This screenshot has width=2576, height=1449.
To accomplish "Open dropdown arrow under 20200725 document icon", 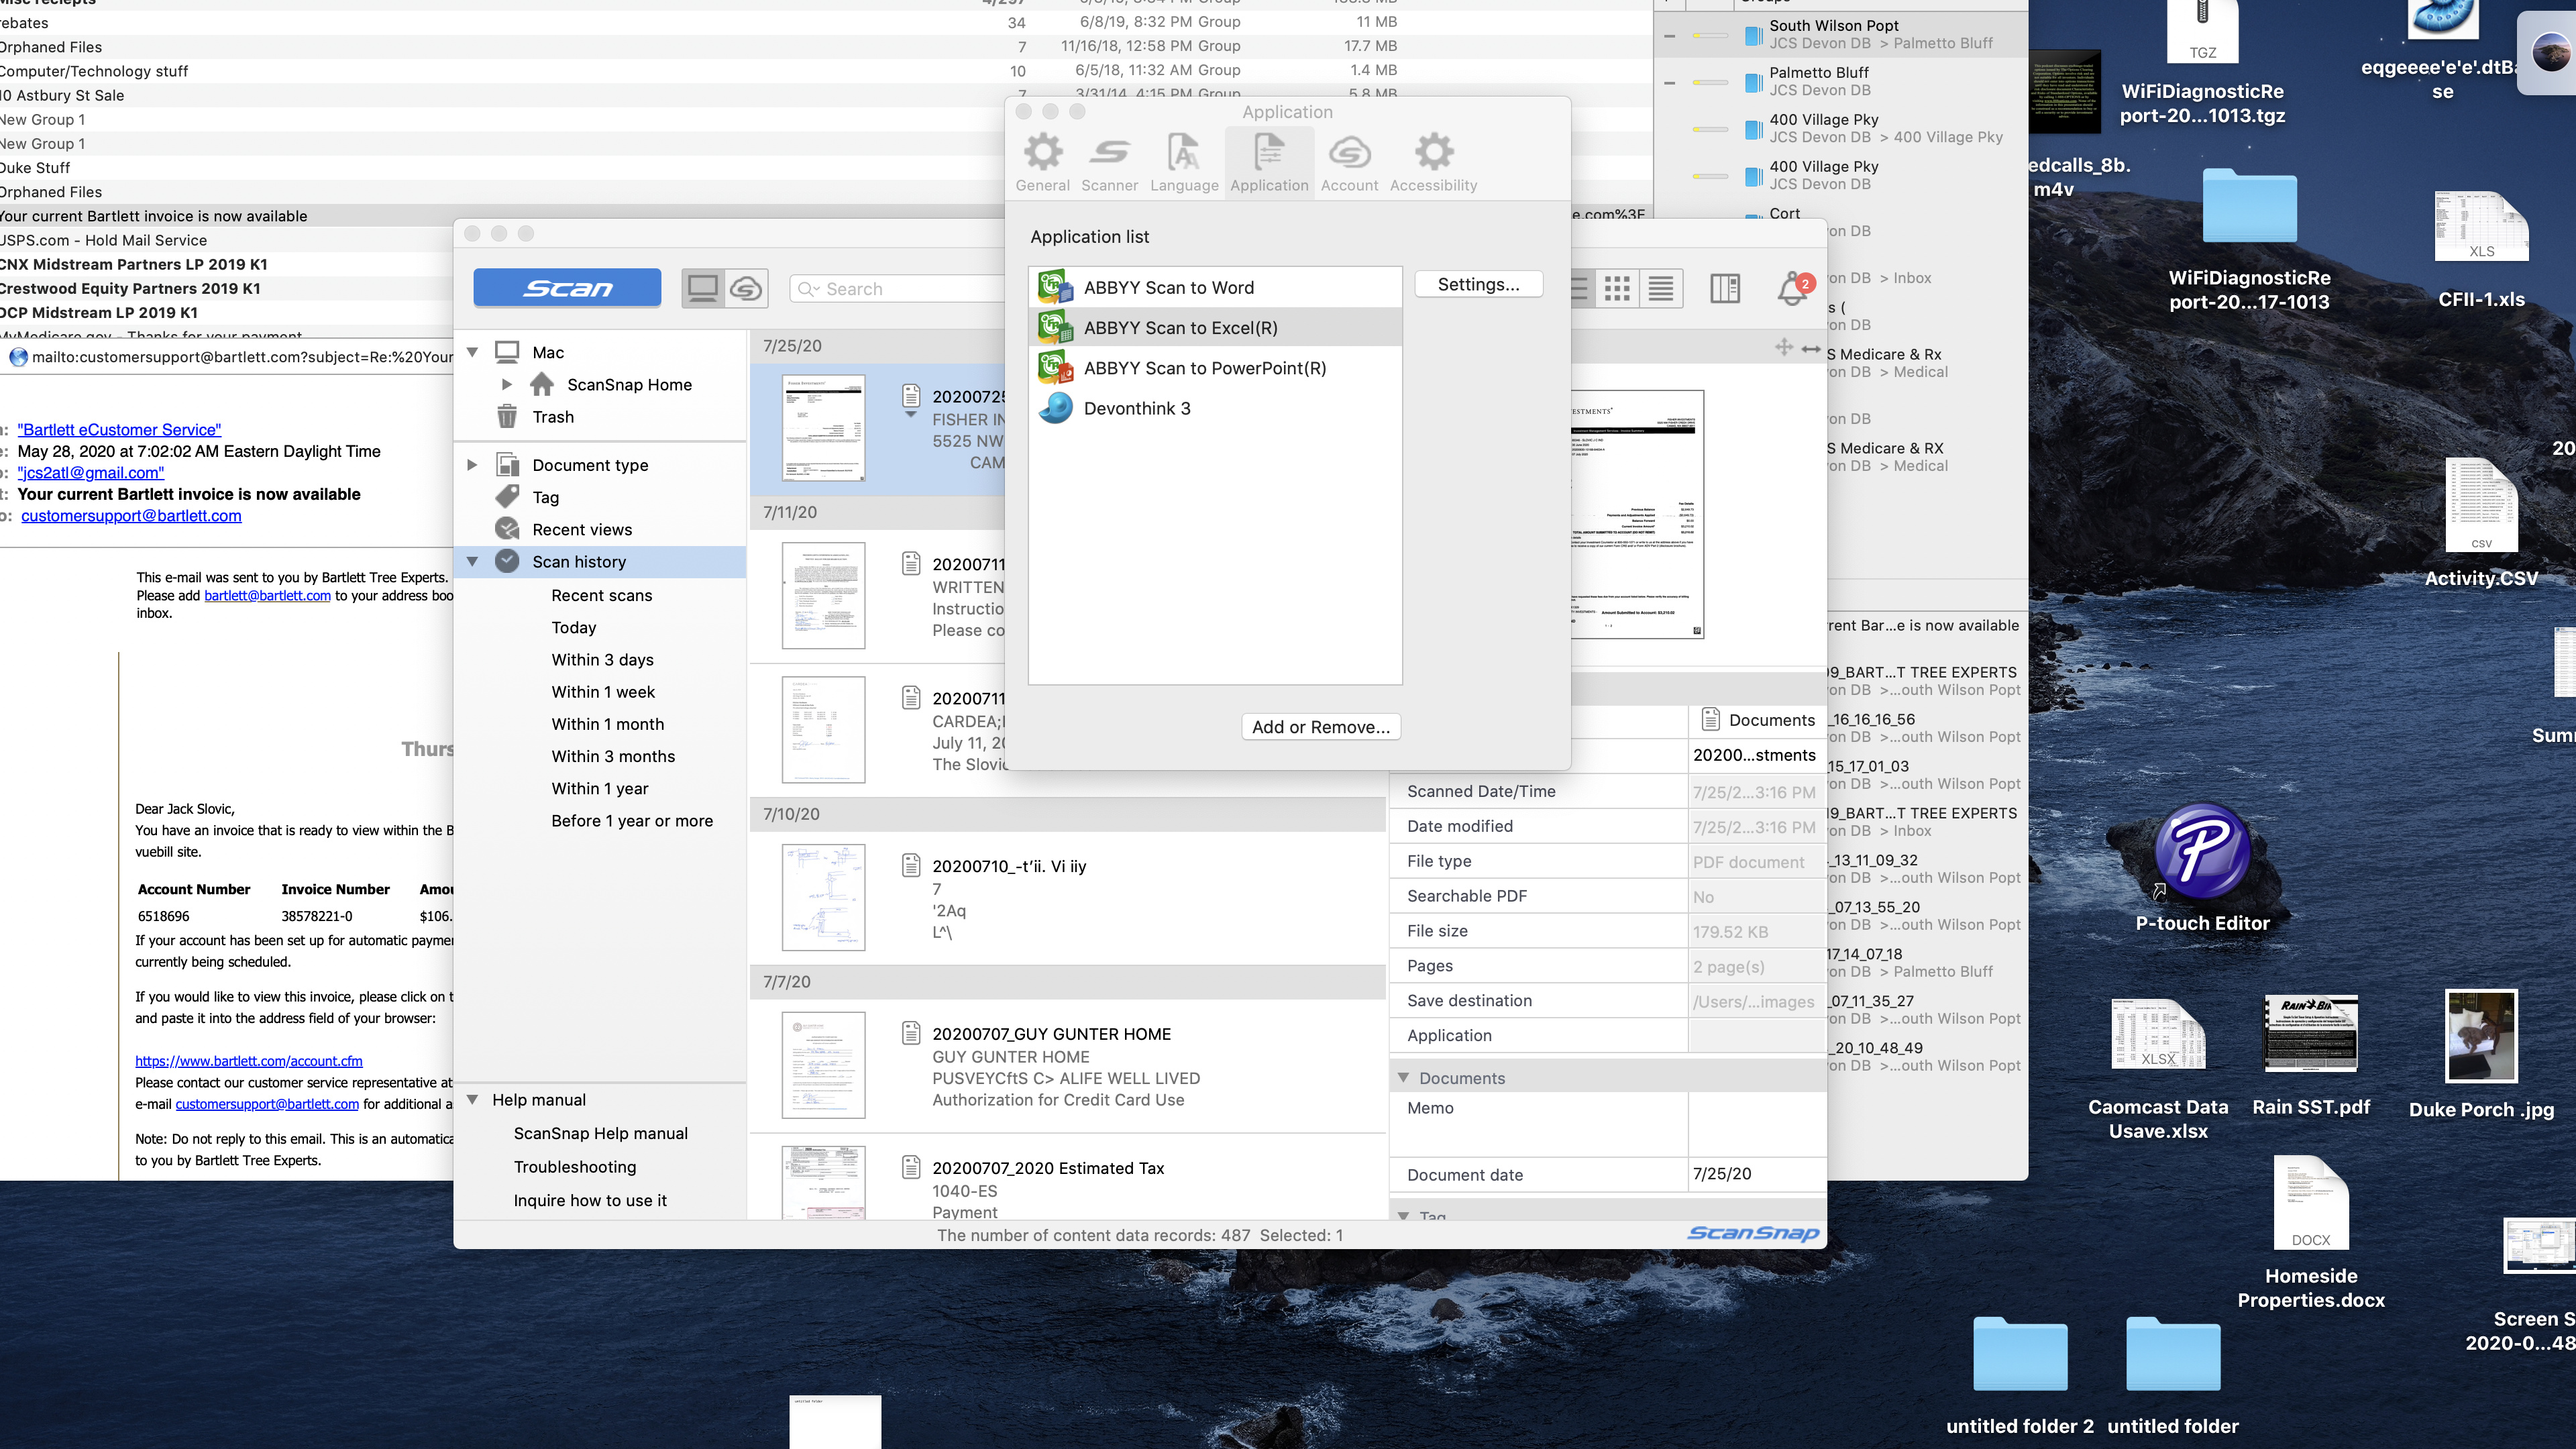I will 911,414.
